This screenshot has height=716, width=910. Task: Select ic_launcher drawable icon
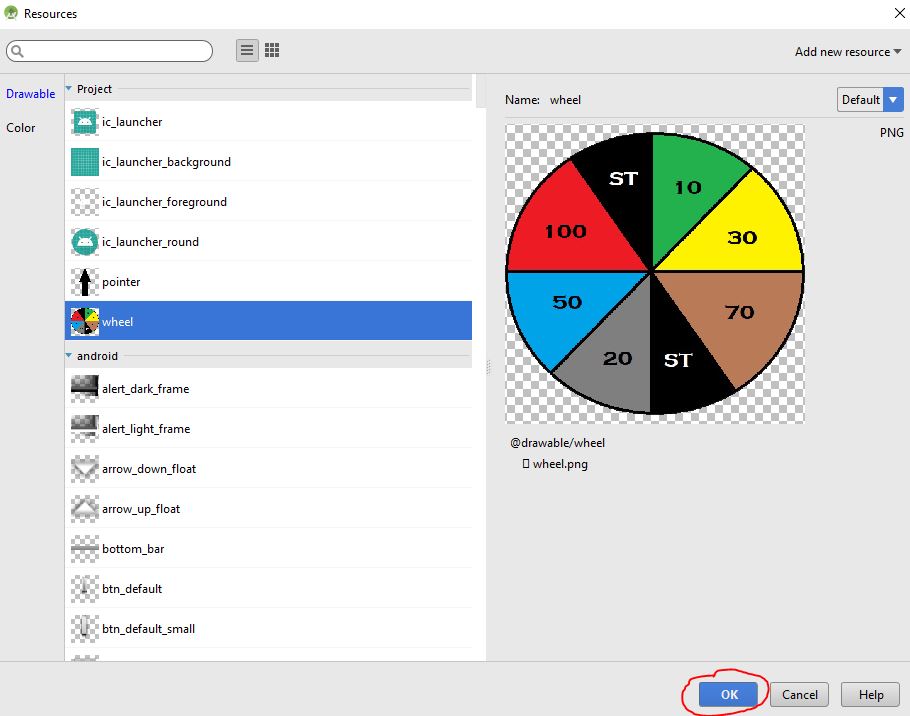pos(85,122)
